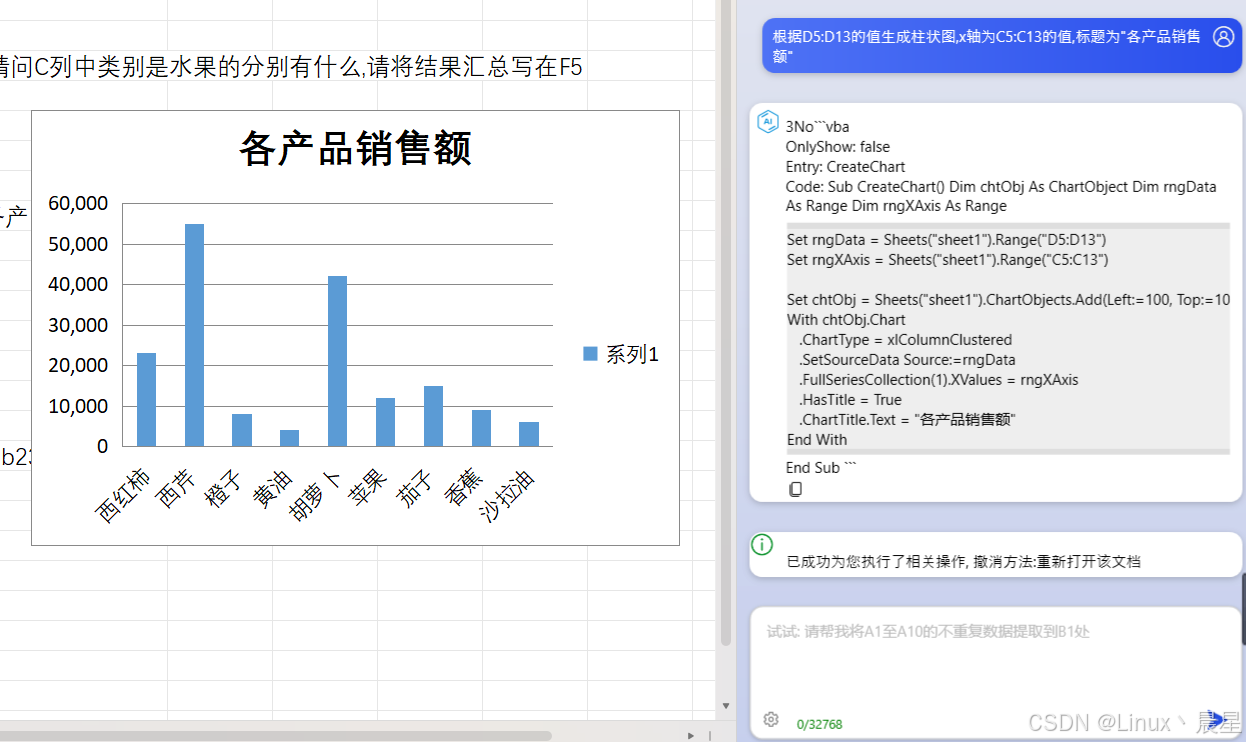Click the sheet vertical scrollbar down arrow

click(x=726, y=705)
